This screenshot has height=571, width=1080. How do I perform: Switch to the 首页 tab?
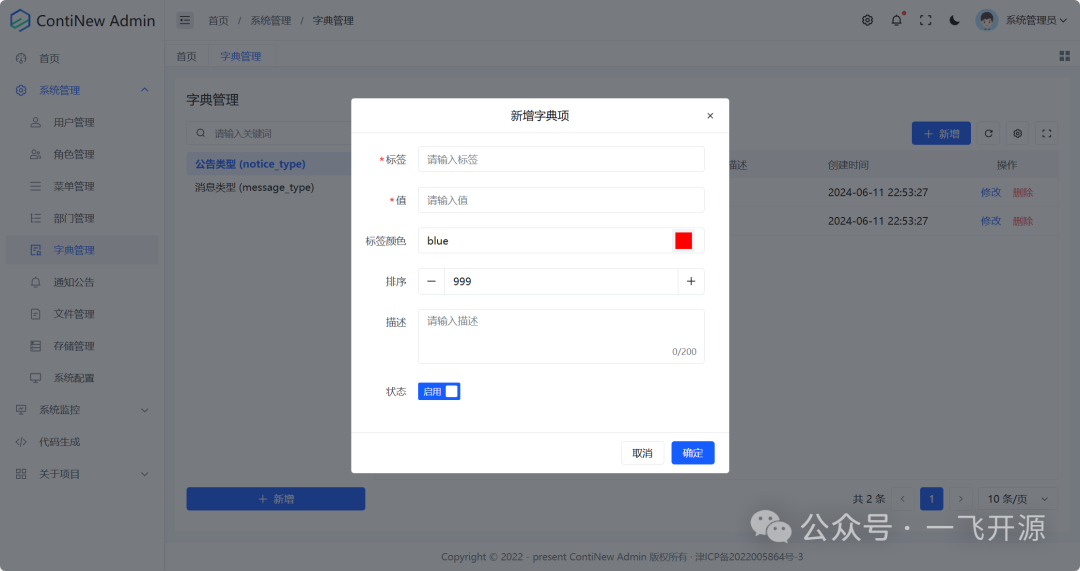pos(186,56)
